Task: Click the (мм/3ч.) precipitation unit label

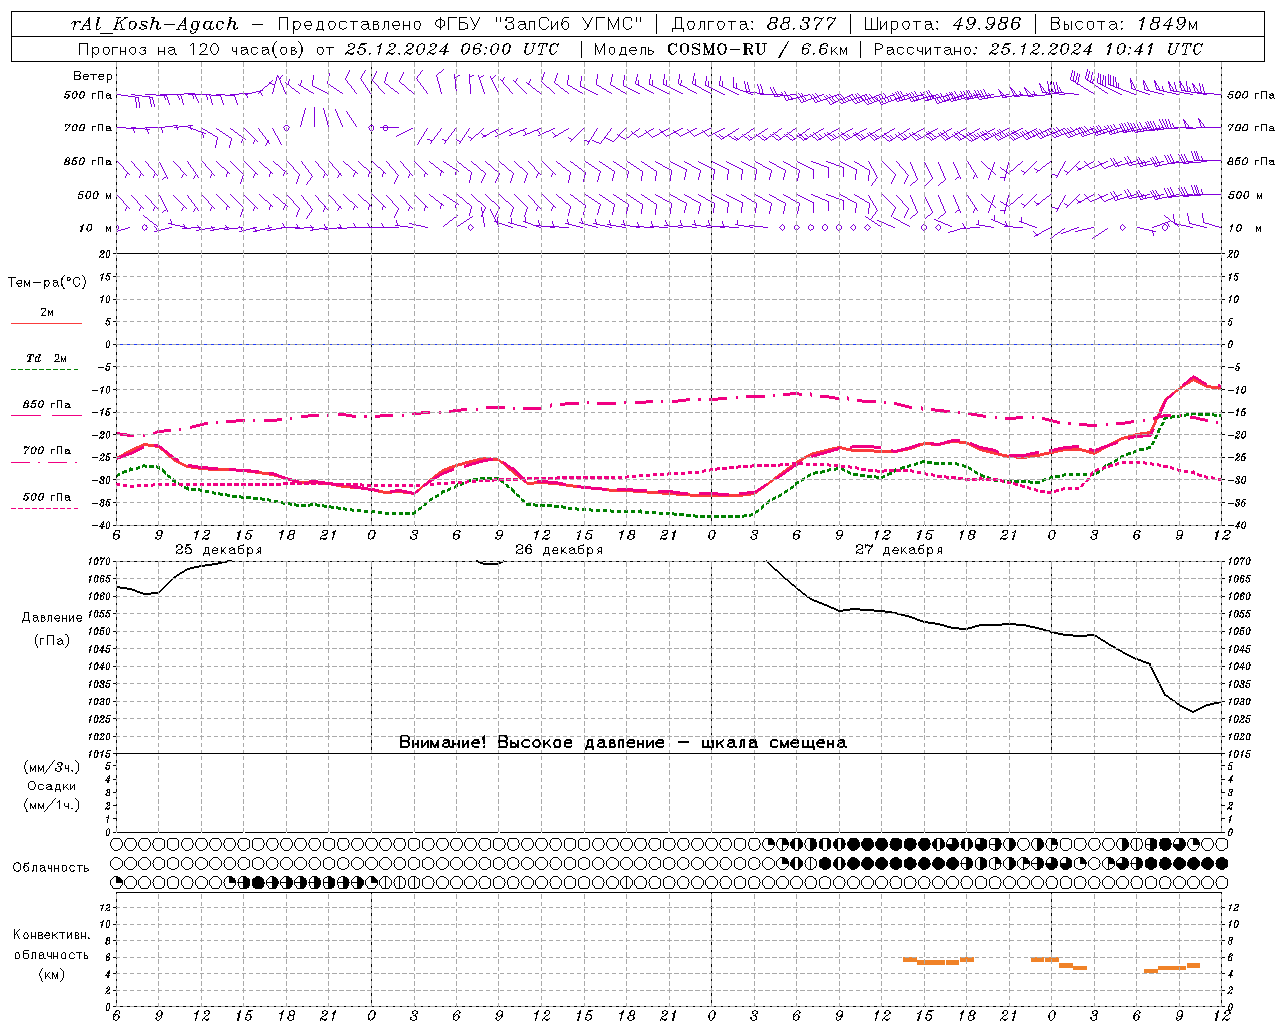Action: [x=52, y=767]
